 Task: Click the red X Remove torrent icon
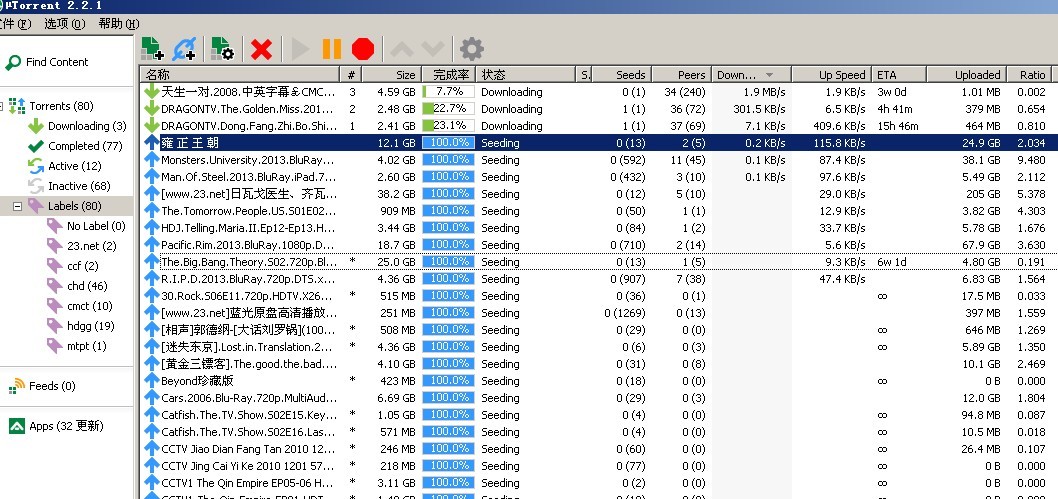[x=261, y=49]
